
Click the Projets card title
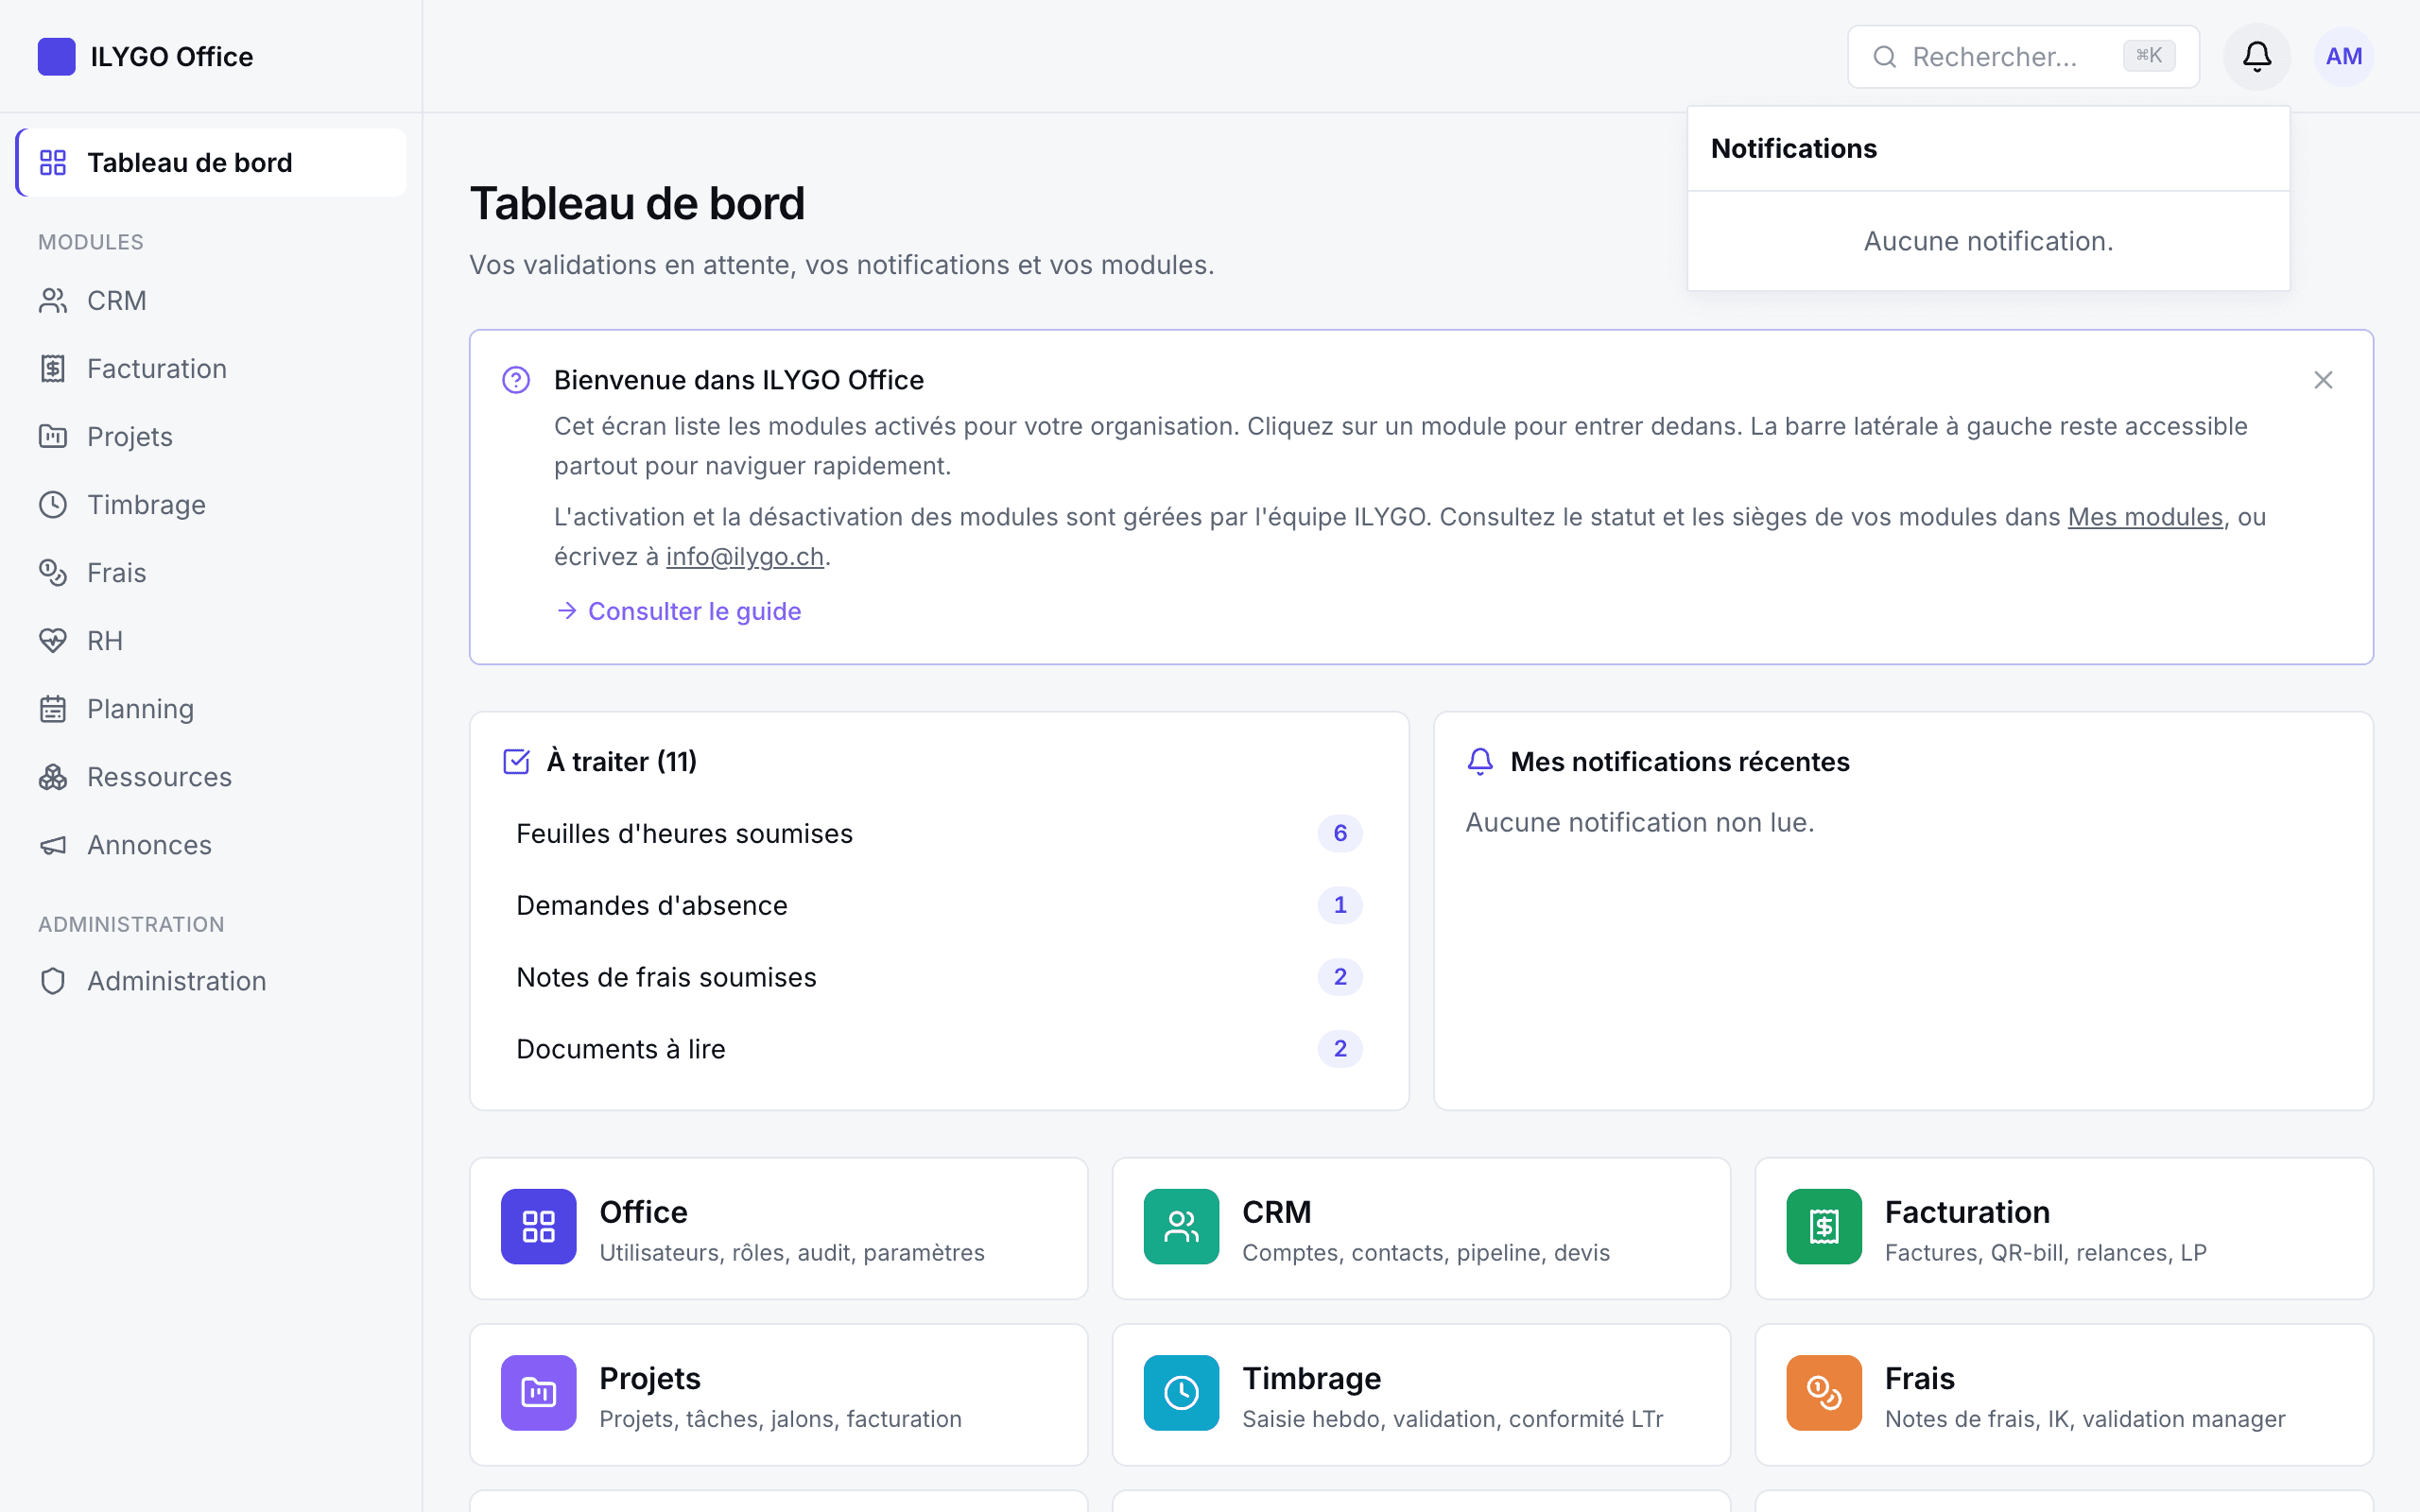pos(650,1378)
